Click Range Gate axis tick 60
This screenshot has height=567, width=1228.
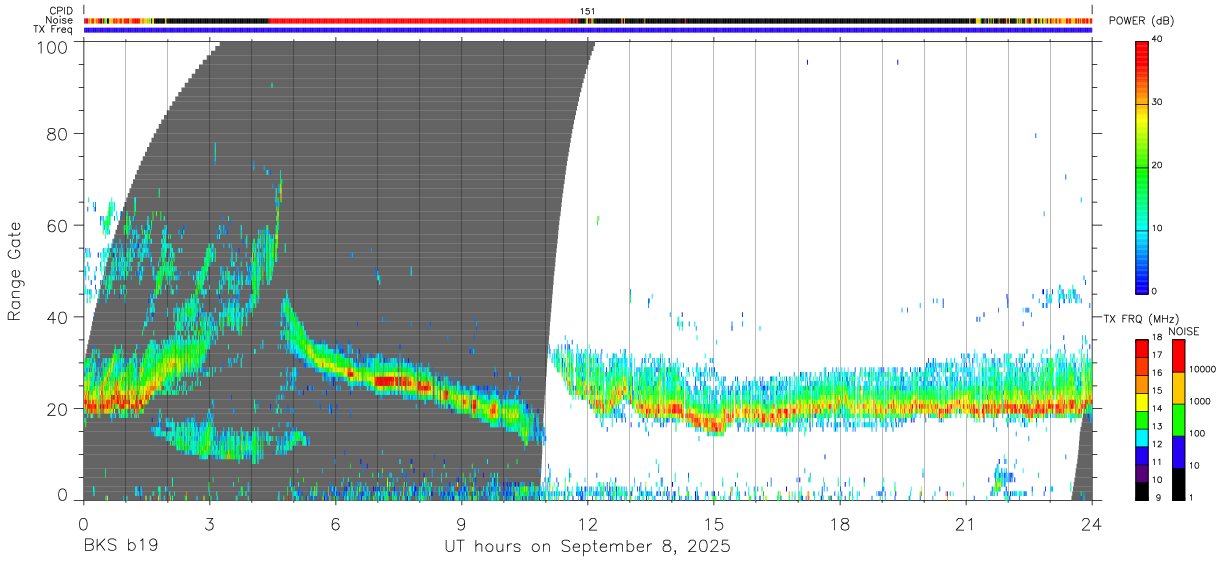pyautogui.click(x=57, y=225)
